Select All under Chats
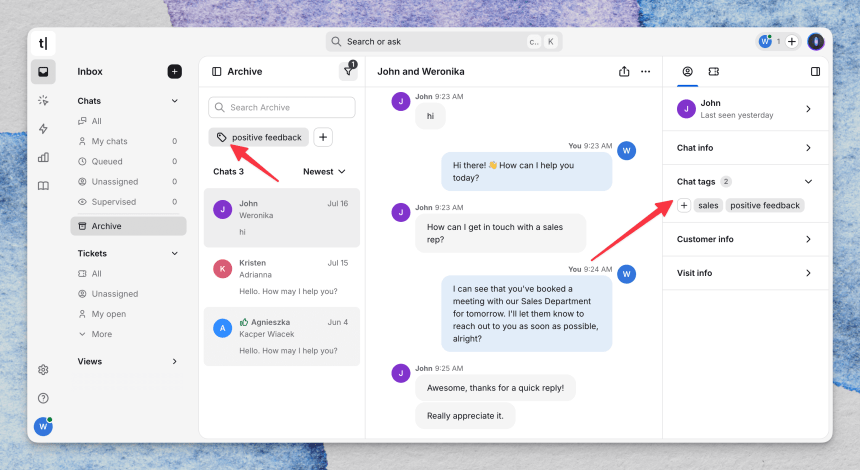The width and height of the screenshot is (860, 470). click(x=128, y=121)
